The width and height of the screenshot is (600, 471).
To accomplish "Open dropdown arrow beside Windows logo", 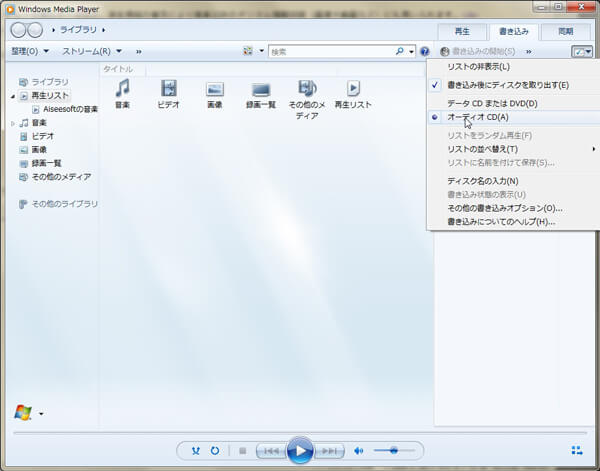I will pos(41,414).
